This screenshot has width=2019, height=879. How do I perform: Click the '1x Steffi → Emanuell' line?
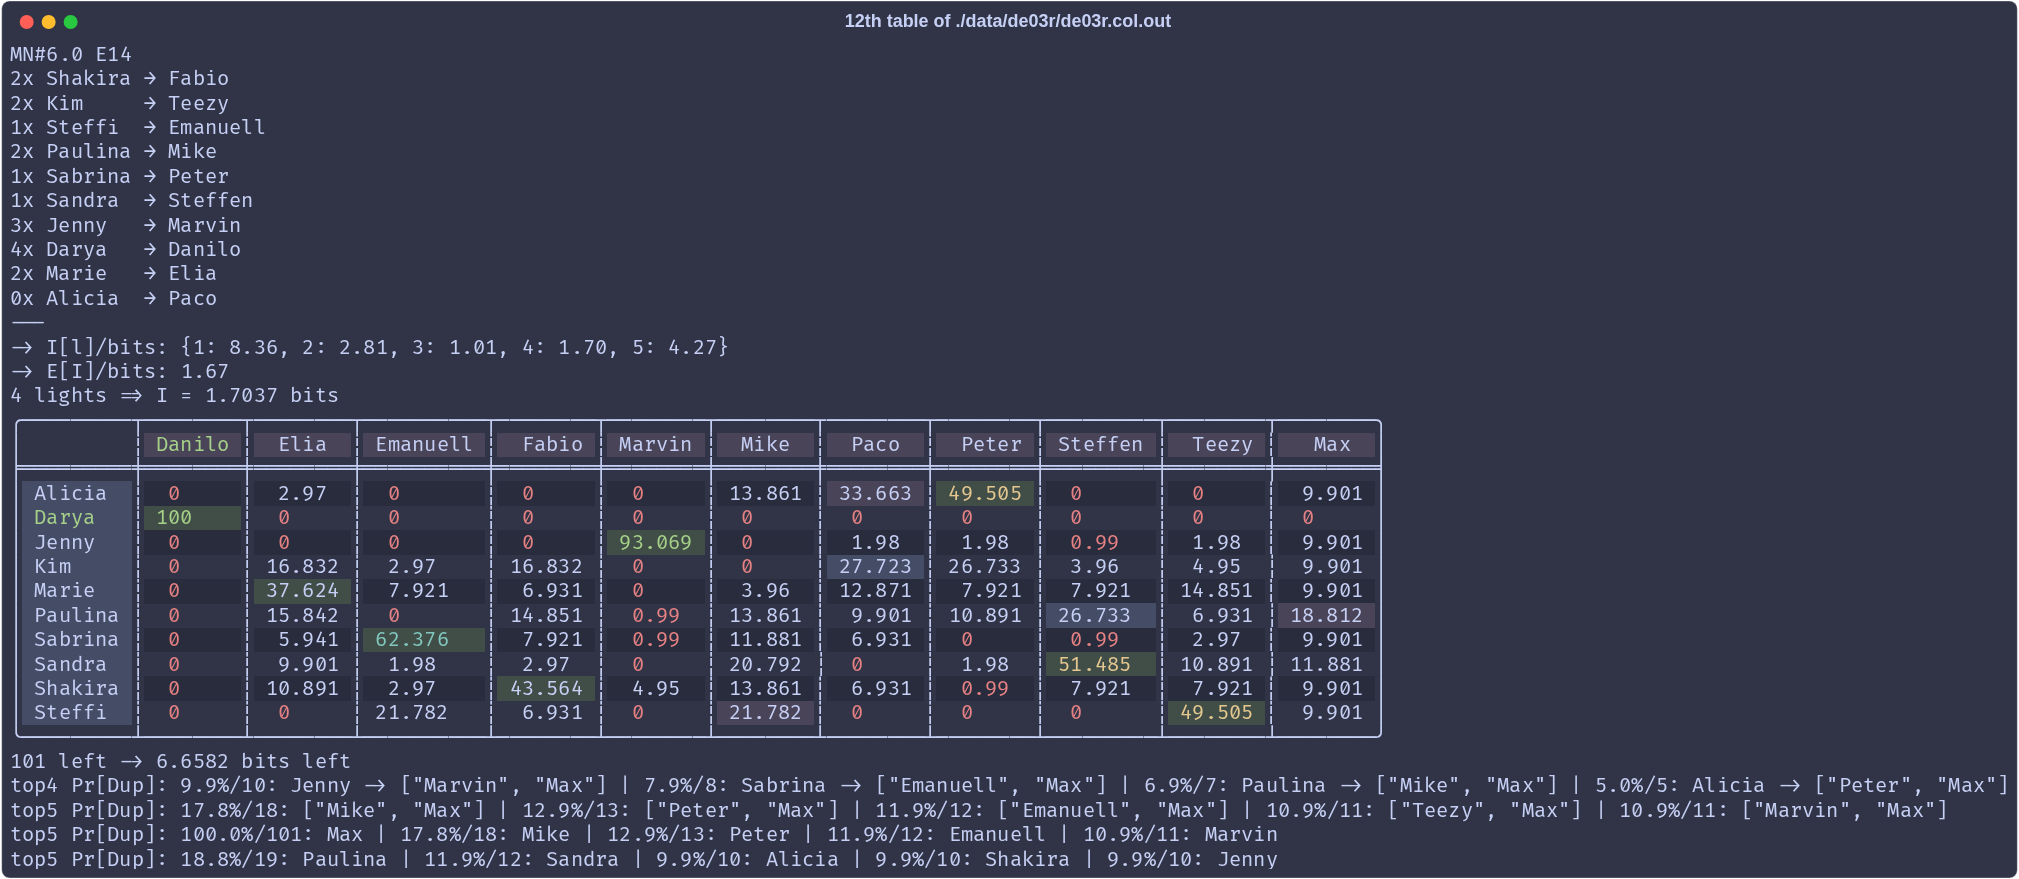(138, 128)
